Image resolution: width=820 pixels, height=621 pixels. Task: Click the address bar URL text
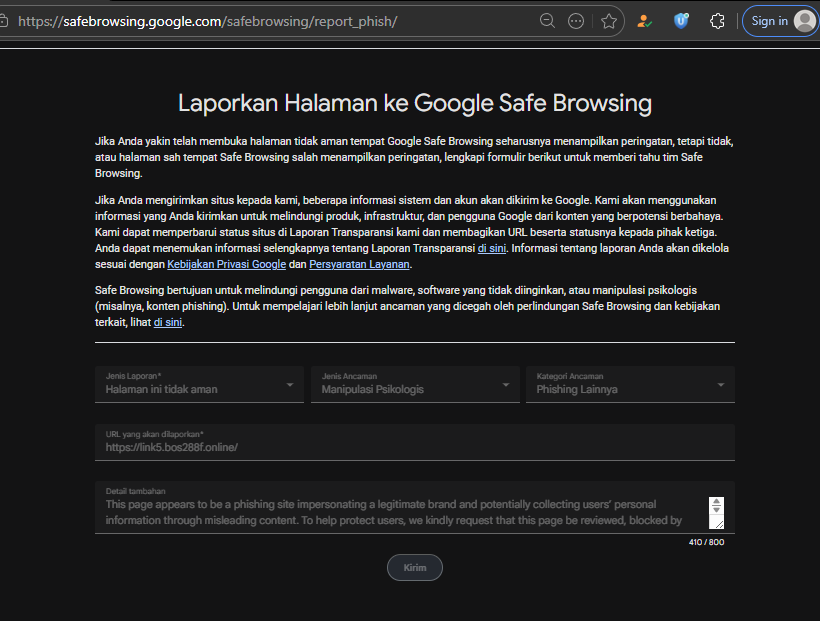[208, 21]
